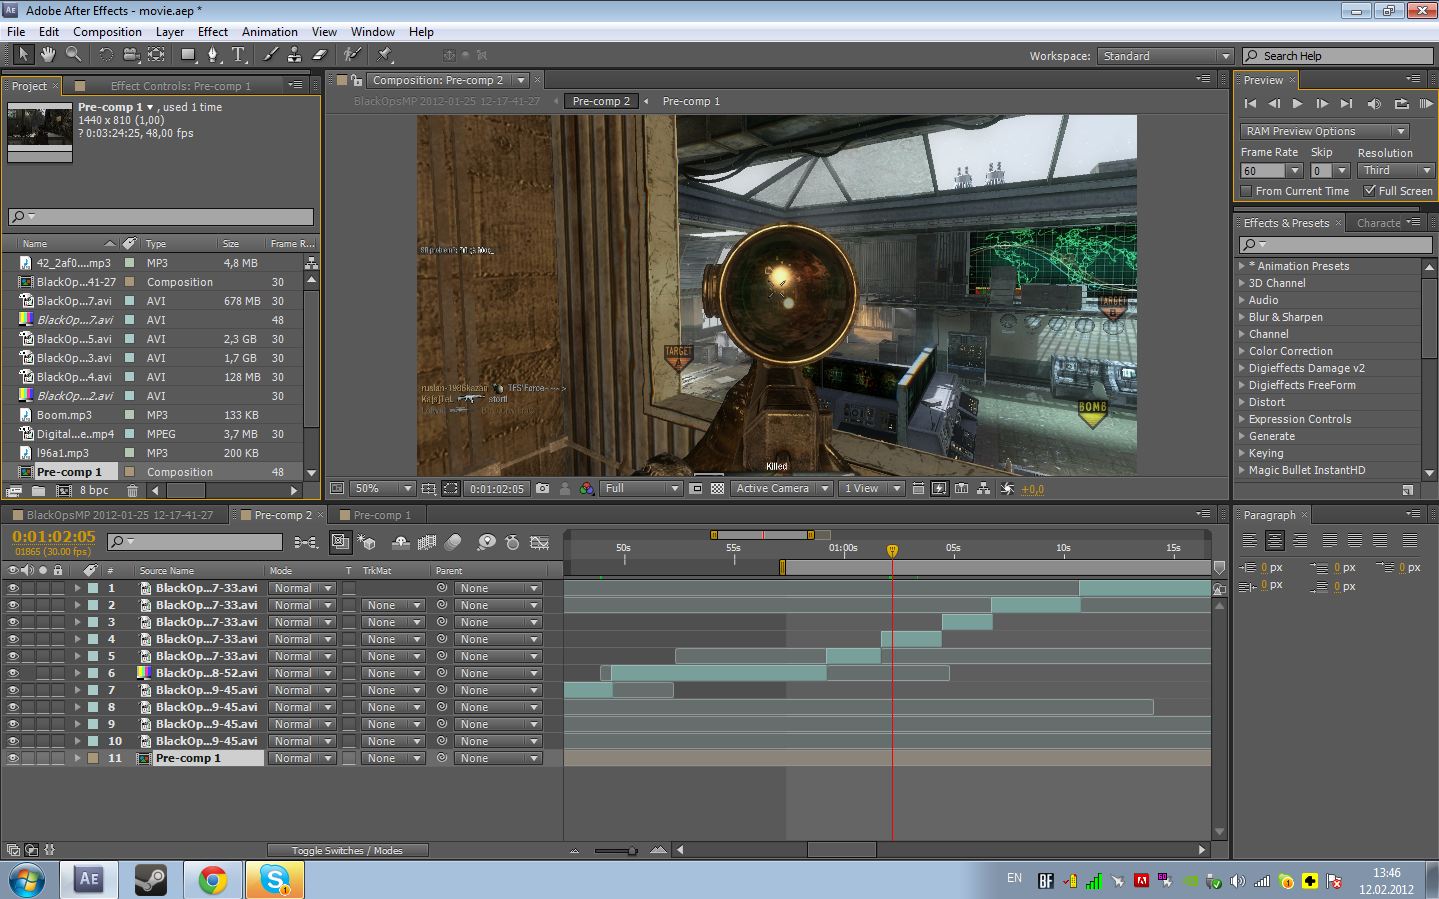Select the Hand tool
Image resolution: width=1439 pixels, height=899 pixels.
(47, 55)
